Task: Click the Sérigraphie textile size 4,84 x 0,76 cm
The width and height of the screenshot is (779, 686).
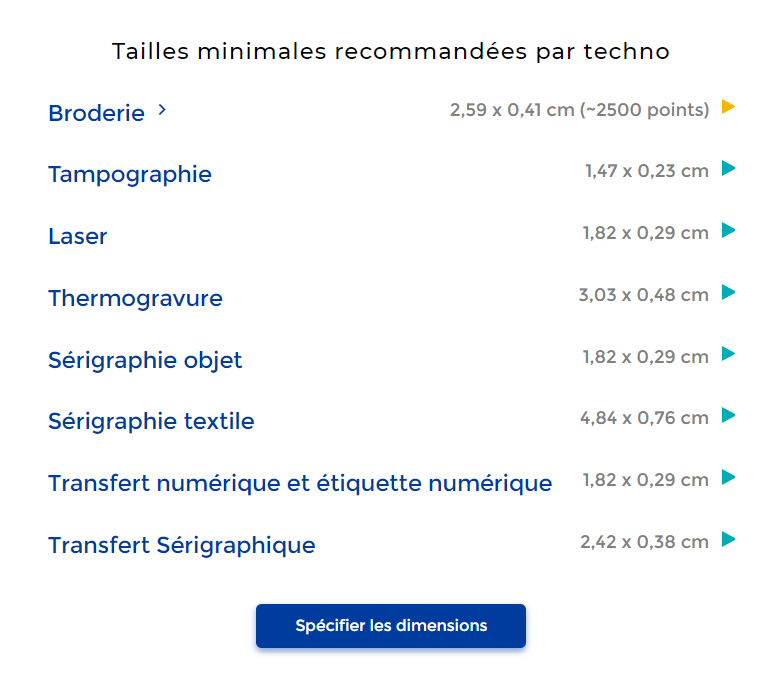Action: pos(644,418)
